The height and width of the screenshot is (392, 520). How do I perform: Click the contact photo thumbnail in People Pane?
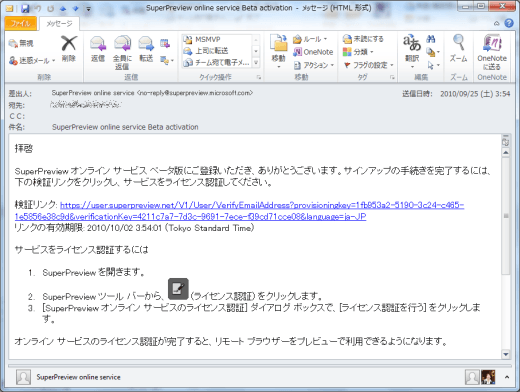(488, 377)
